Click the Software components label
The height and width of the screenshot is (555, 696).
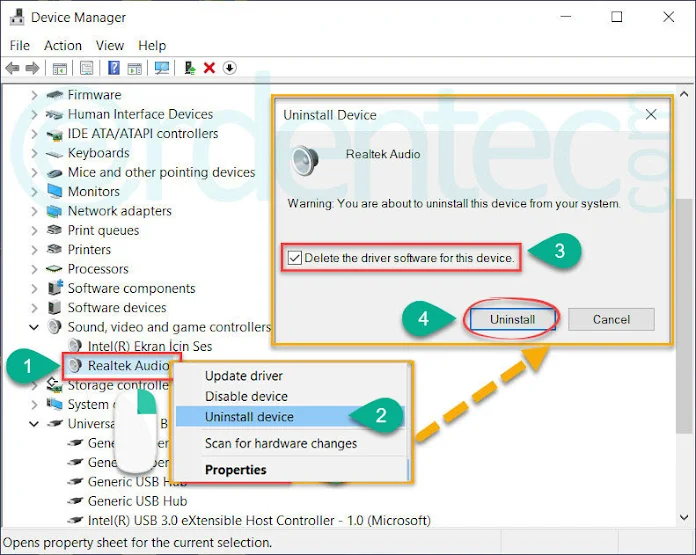coord(131,289)
